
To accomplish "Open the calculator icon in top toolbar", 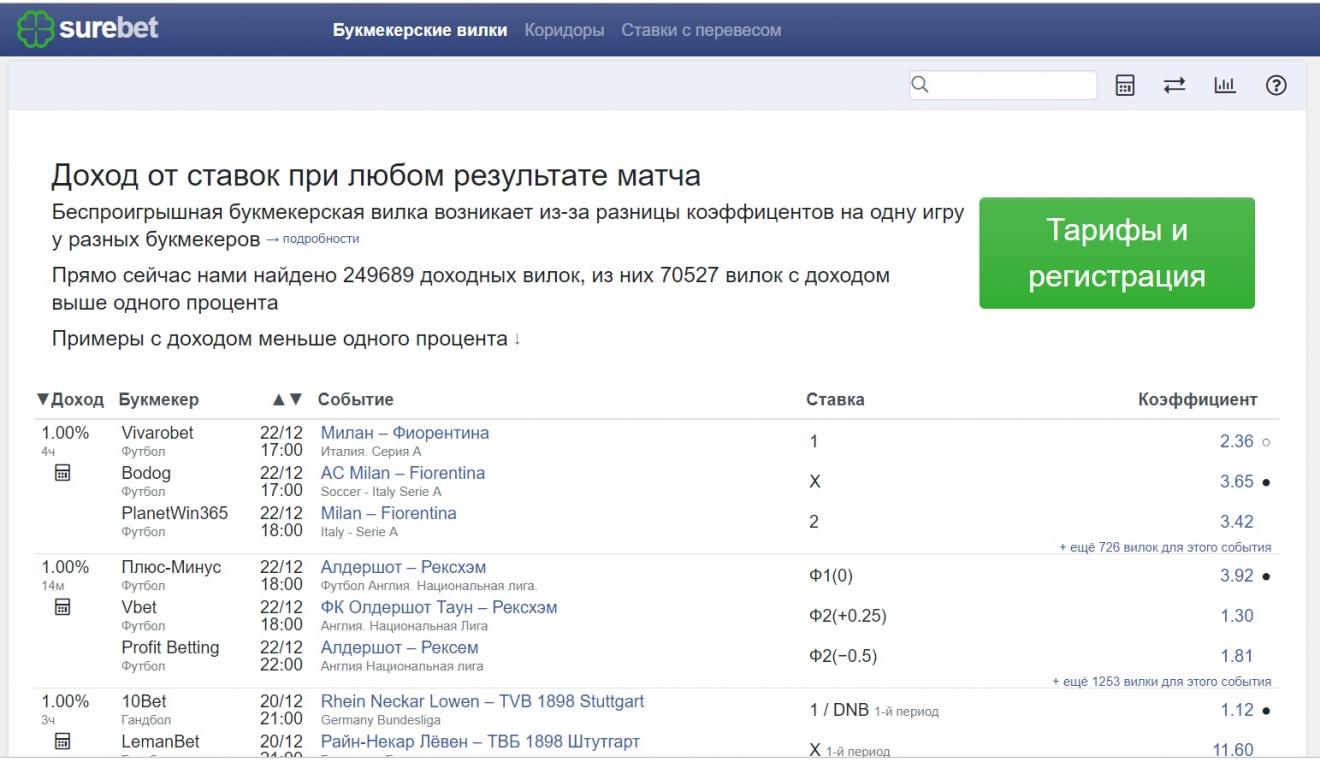I will coord(1125,87).
